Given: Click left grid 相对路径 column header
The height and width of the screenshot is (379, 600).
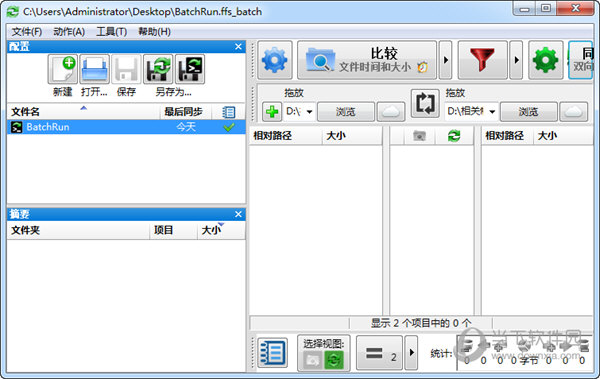Looking at the screenshot, I should 285,136.
